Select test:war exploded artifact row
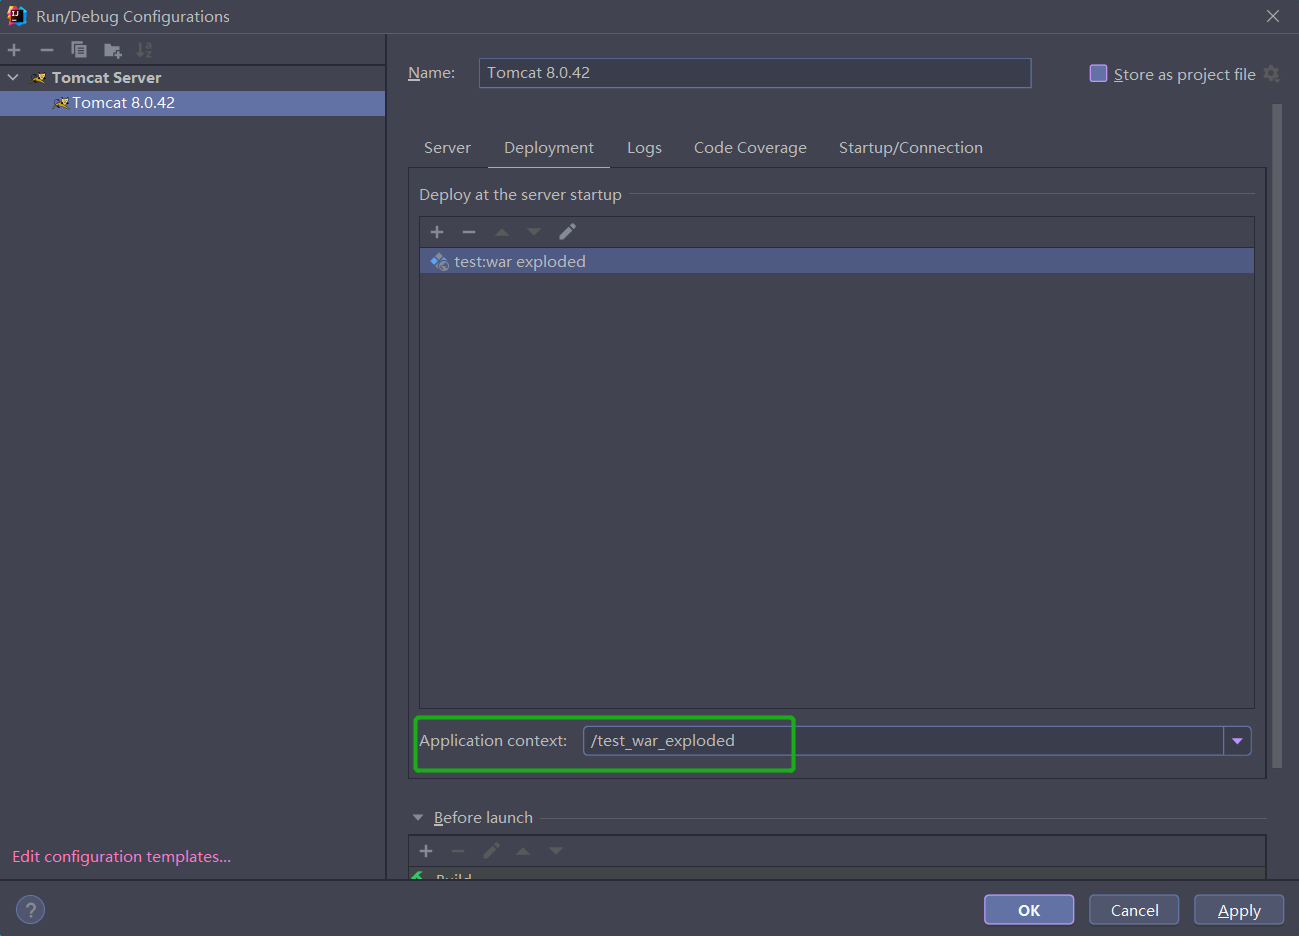Screen dimensions: 1299x936 tap(837, 261)
